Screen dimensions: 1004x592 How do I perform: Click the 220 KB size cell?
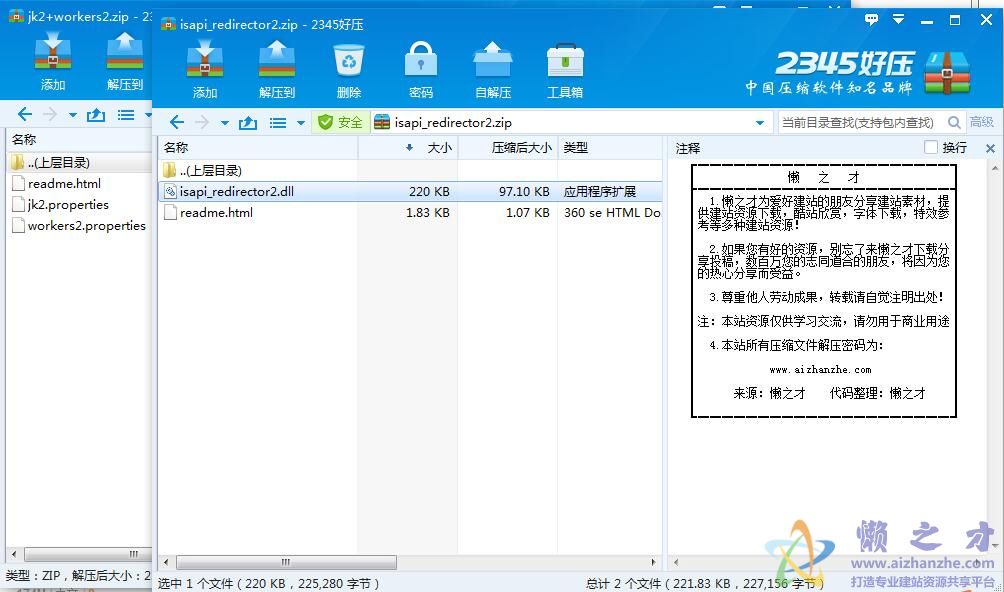point(429,191)
